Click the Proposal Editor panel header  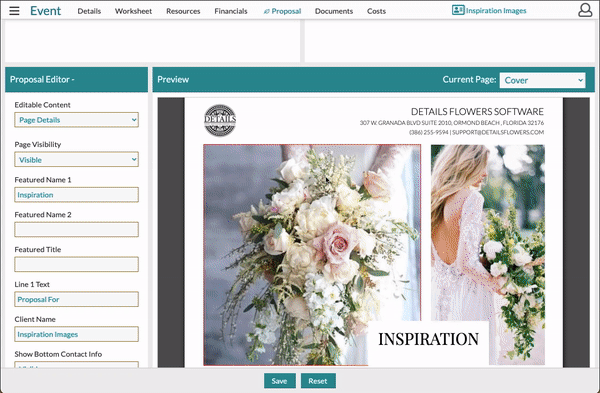point(77,80)
